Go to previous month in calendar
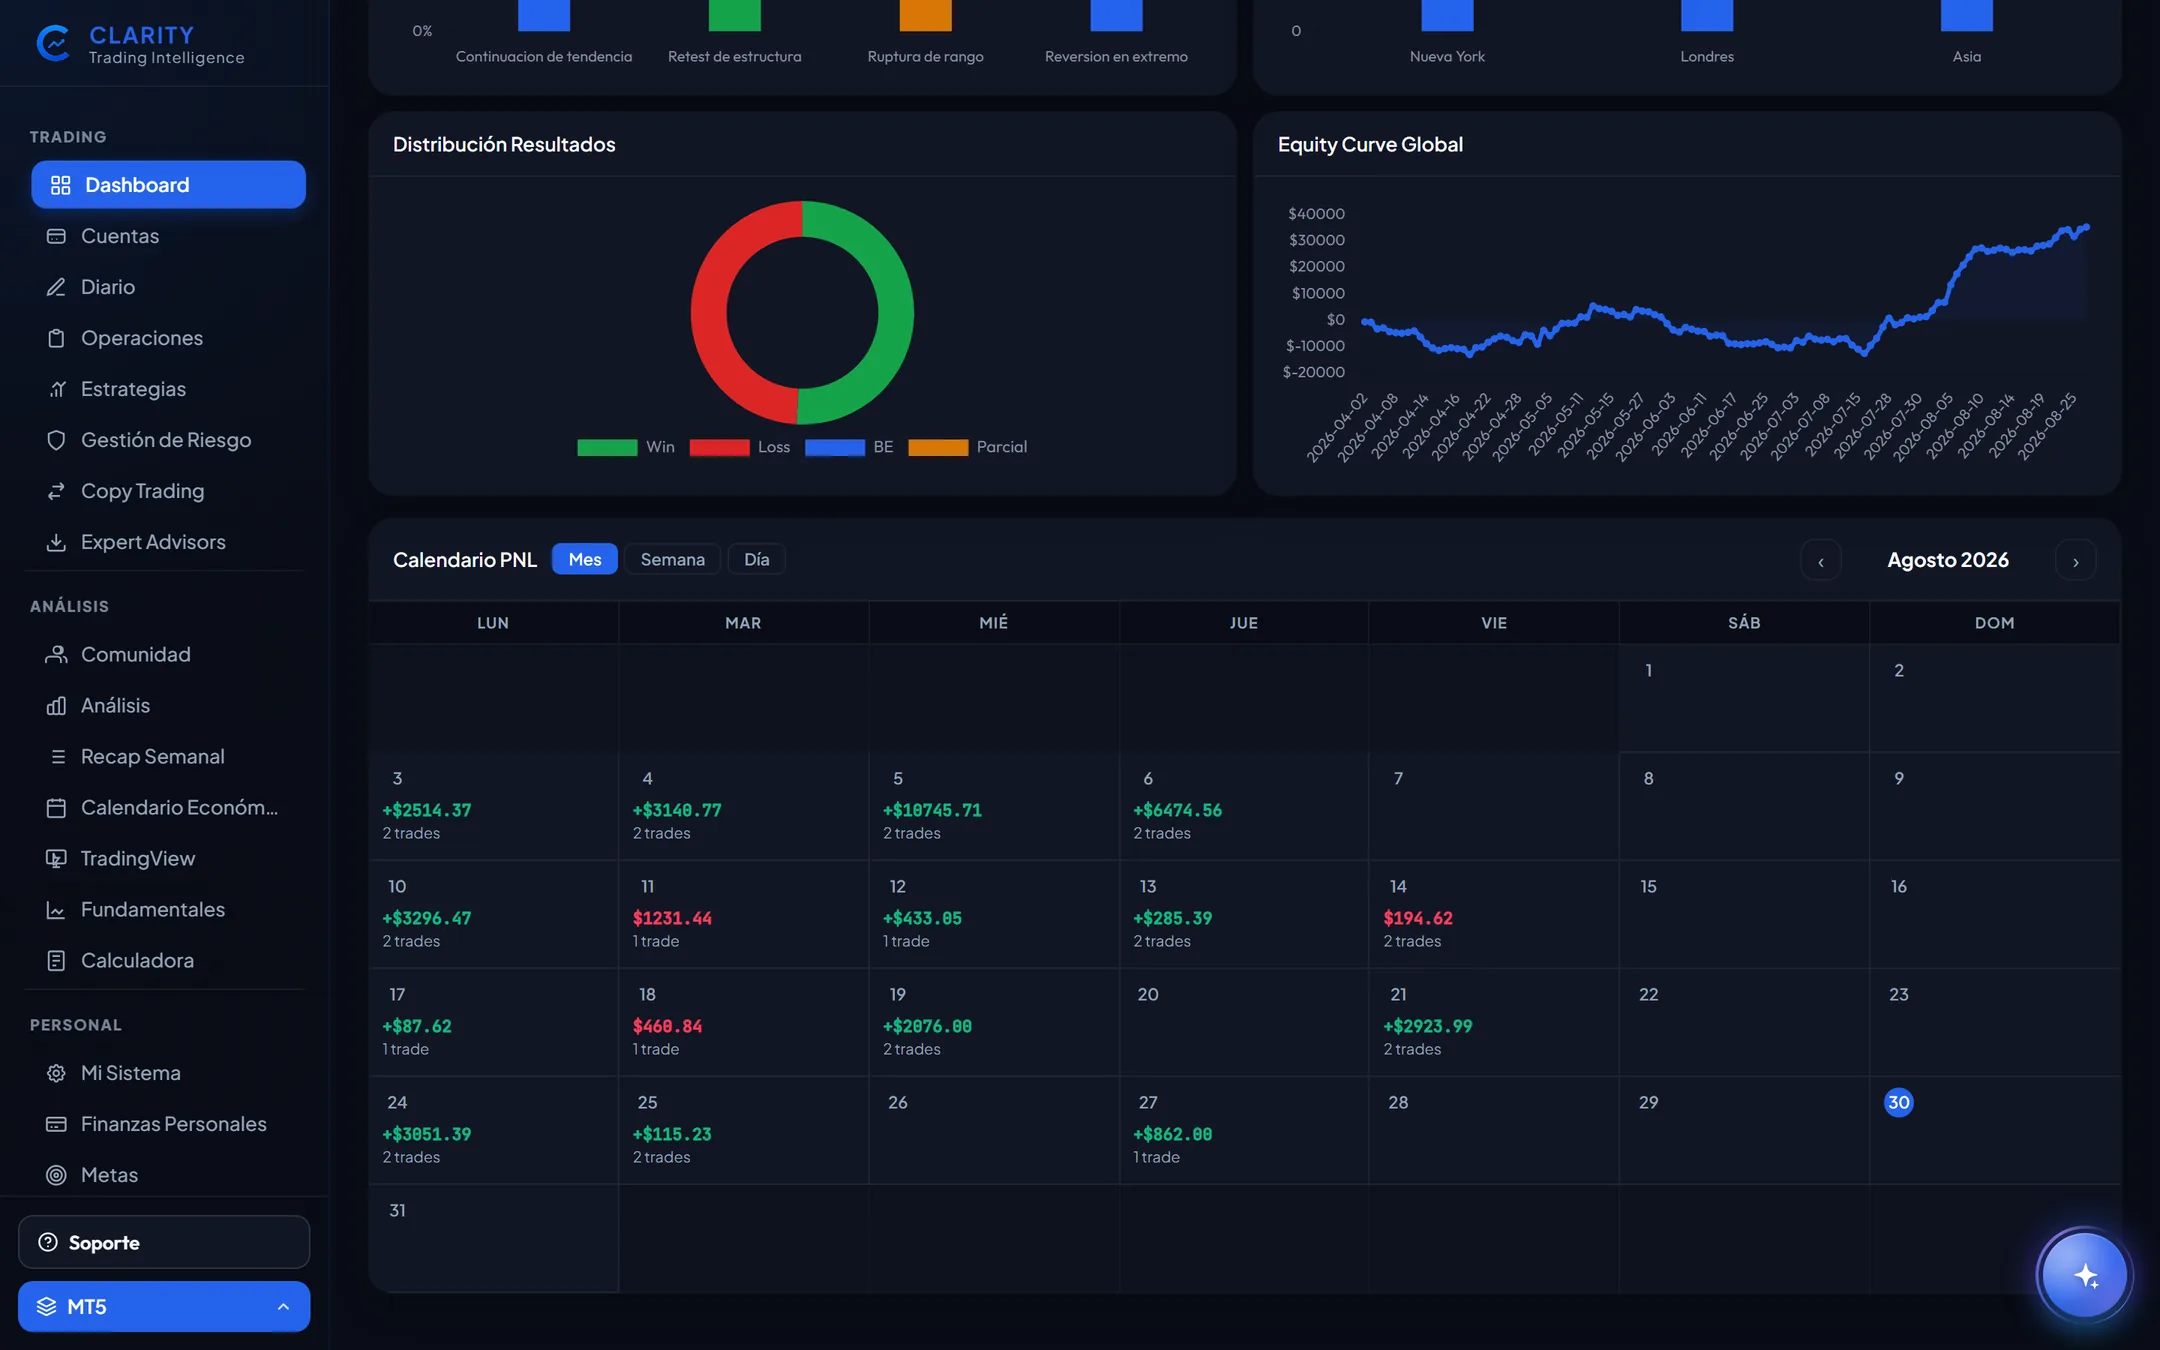The image size is (2160, 1350). point(1821,560)
